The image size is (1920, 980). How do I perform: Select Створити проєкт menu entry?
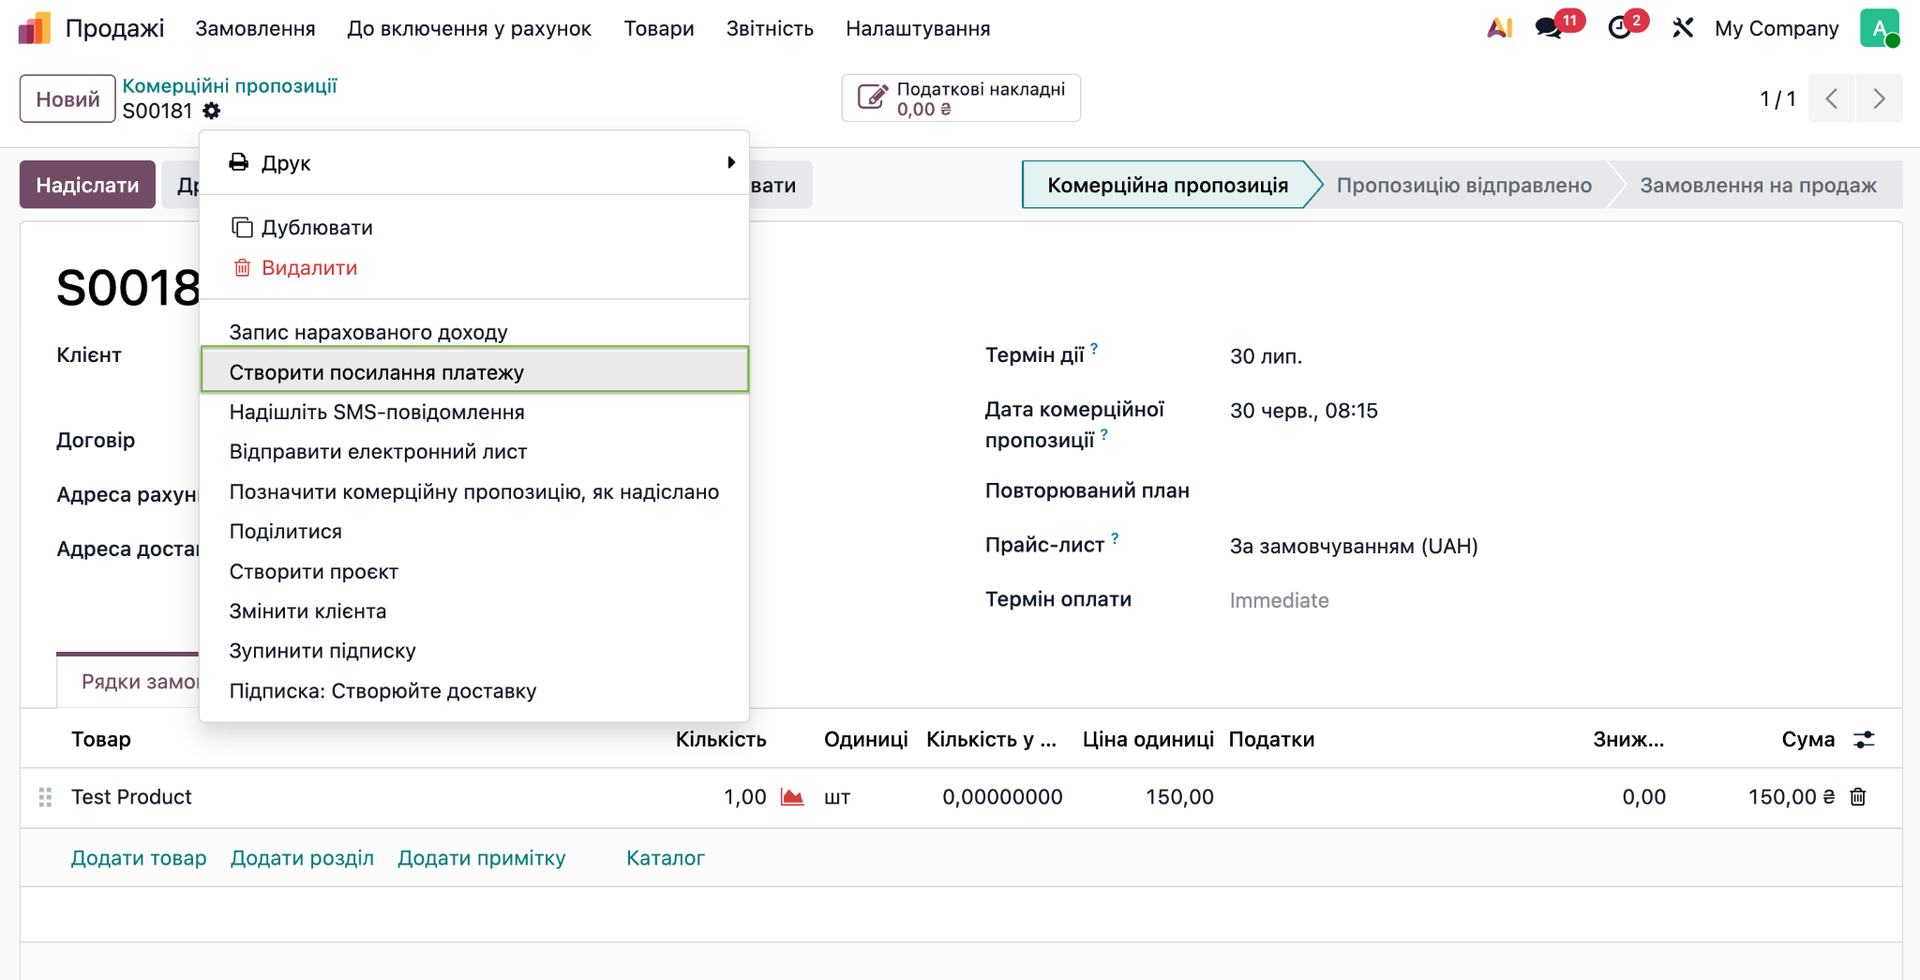[x=474, y=572]
